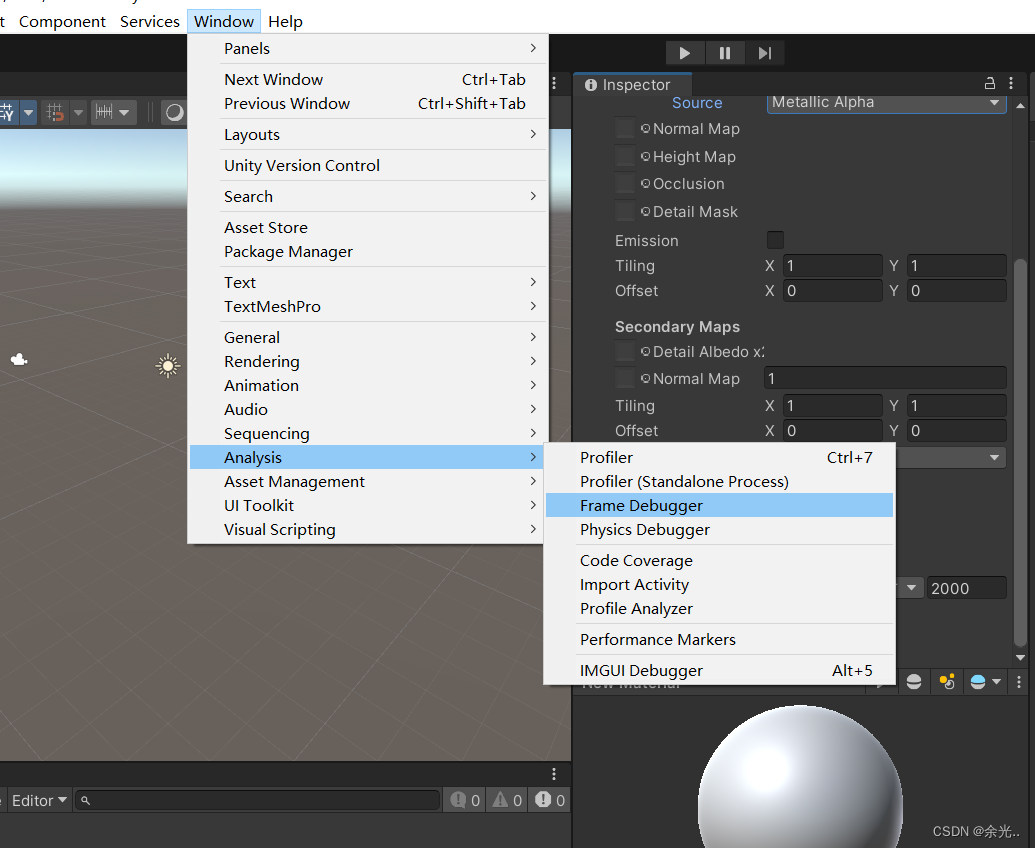Click the Pause button in the toolbar
The height and width of the screenshot is (848, 1035).
pos(725,53)
